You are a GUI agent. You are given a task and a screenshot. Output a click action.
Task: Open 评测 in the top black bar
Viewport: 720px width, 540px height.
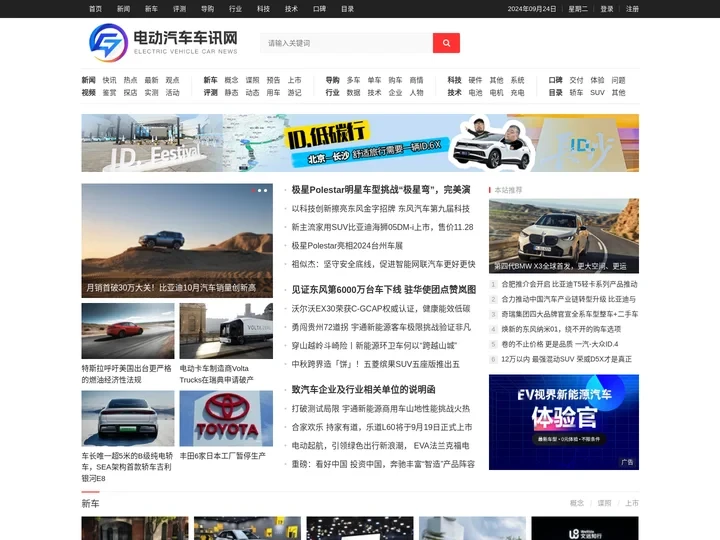(180, 9)
